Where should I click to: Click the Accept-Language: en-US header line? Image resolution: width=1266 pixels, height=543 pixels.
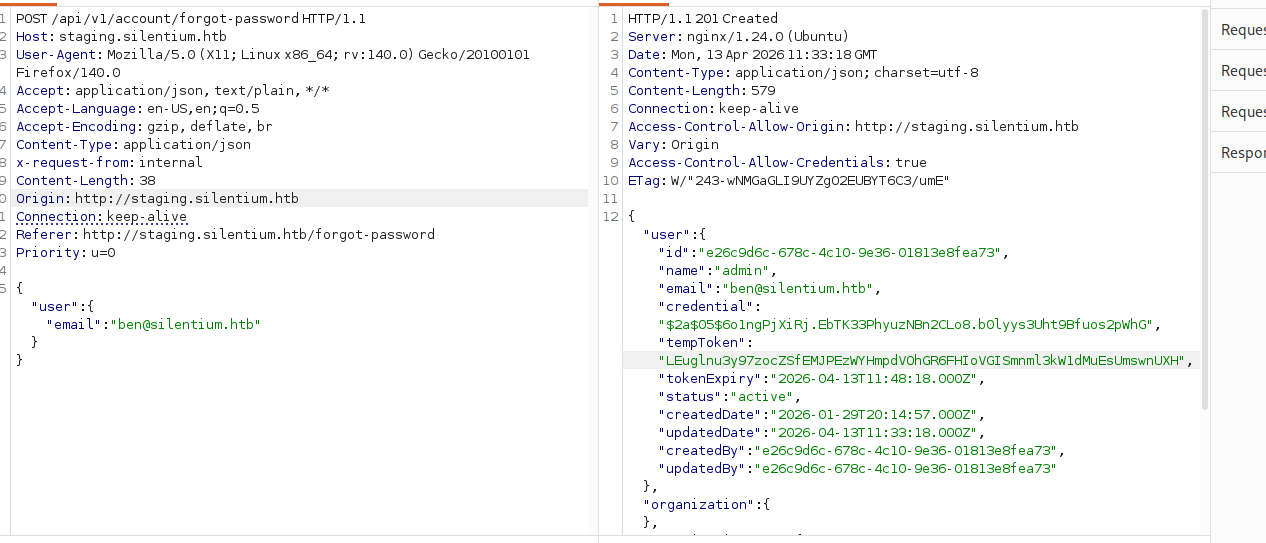138,109
